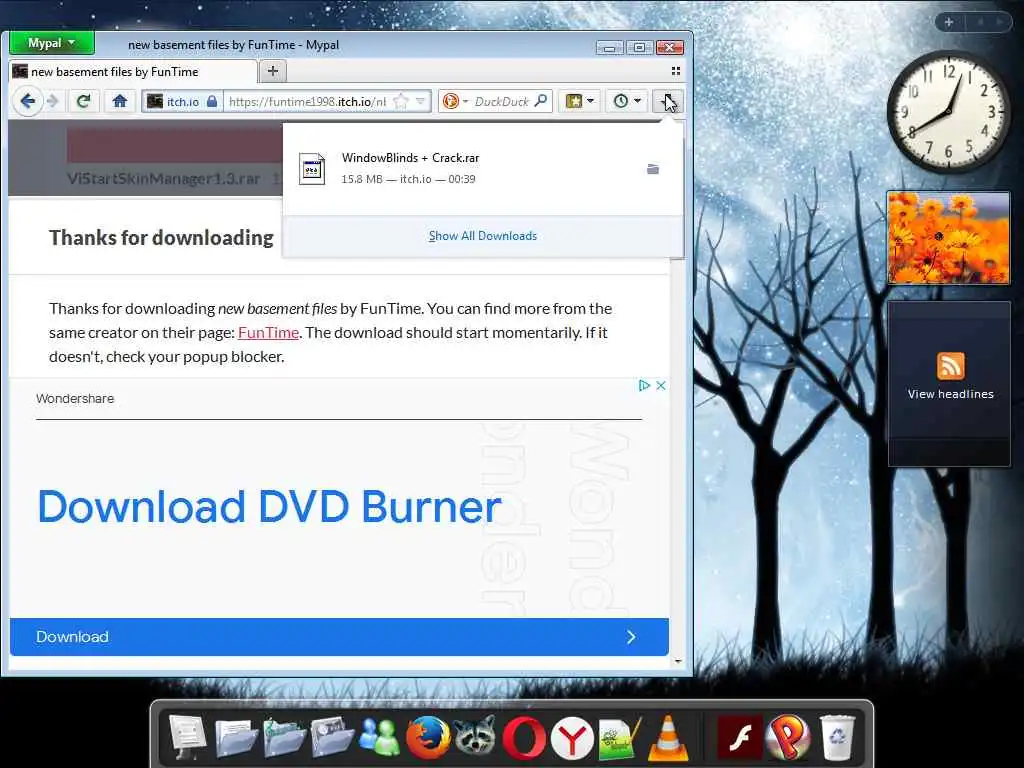Click the page scrollbar down arrow

point(678,662)
